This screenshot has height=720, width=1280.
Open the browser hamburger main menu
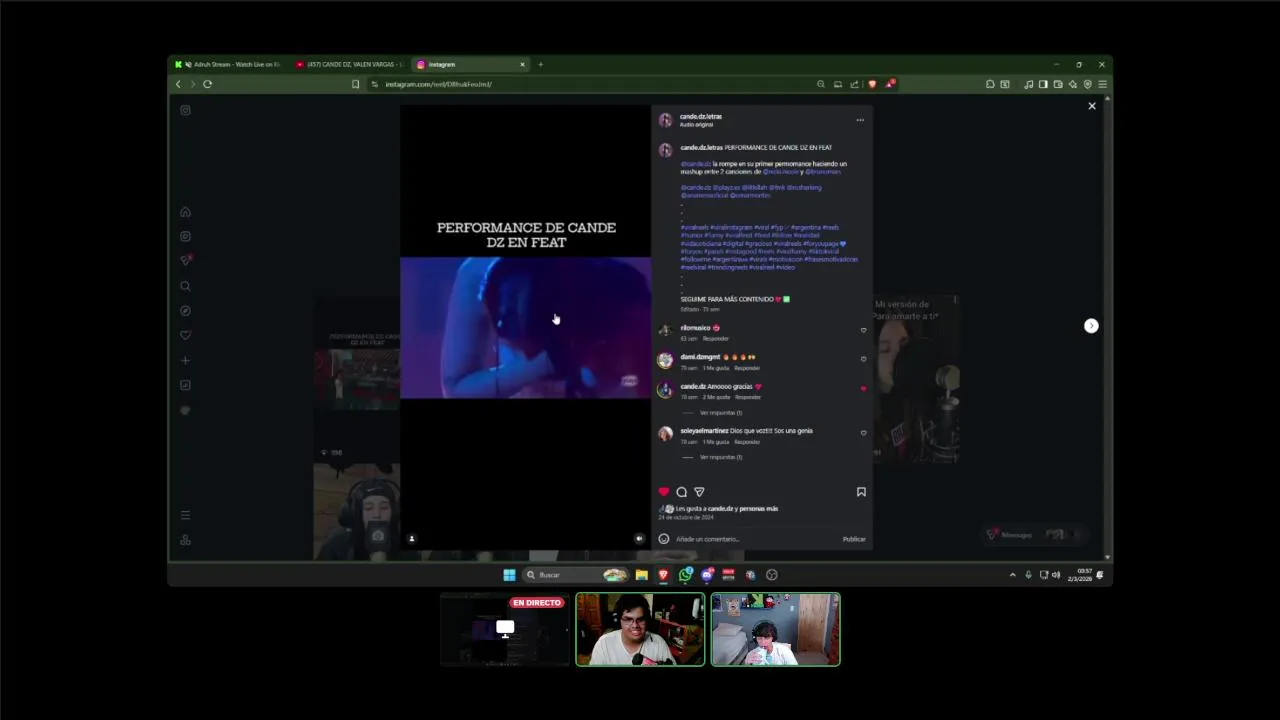coord(1102,84)
